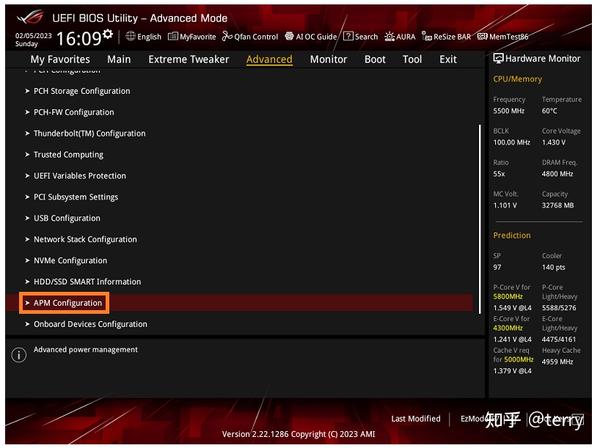Click the CPU/Memory heading
Viewport: 600px width, 448px height.
click(x=517, y=79)
